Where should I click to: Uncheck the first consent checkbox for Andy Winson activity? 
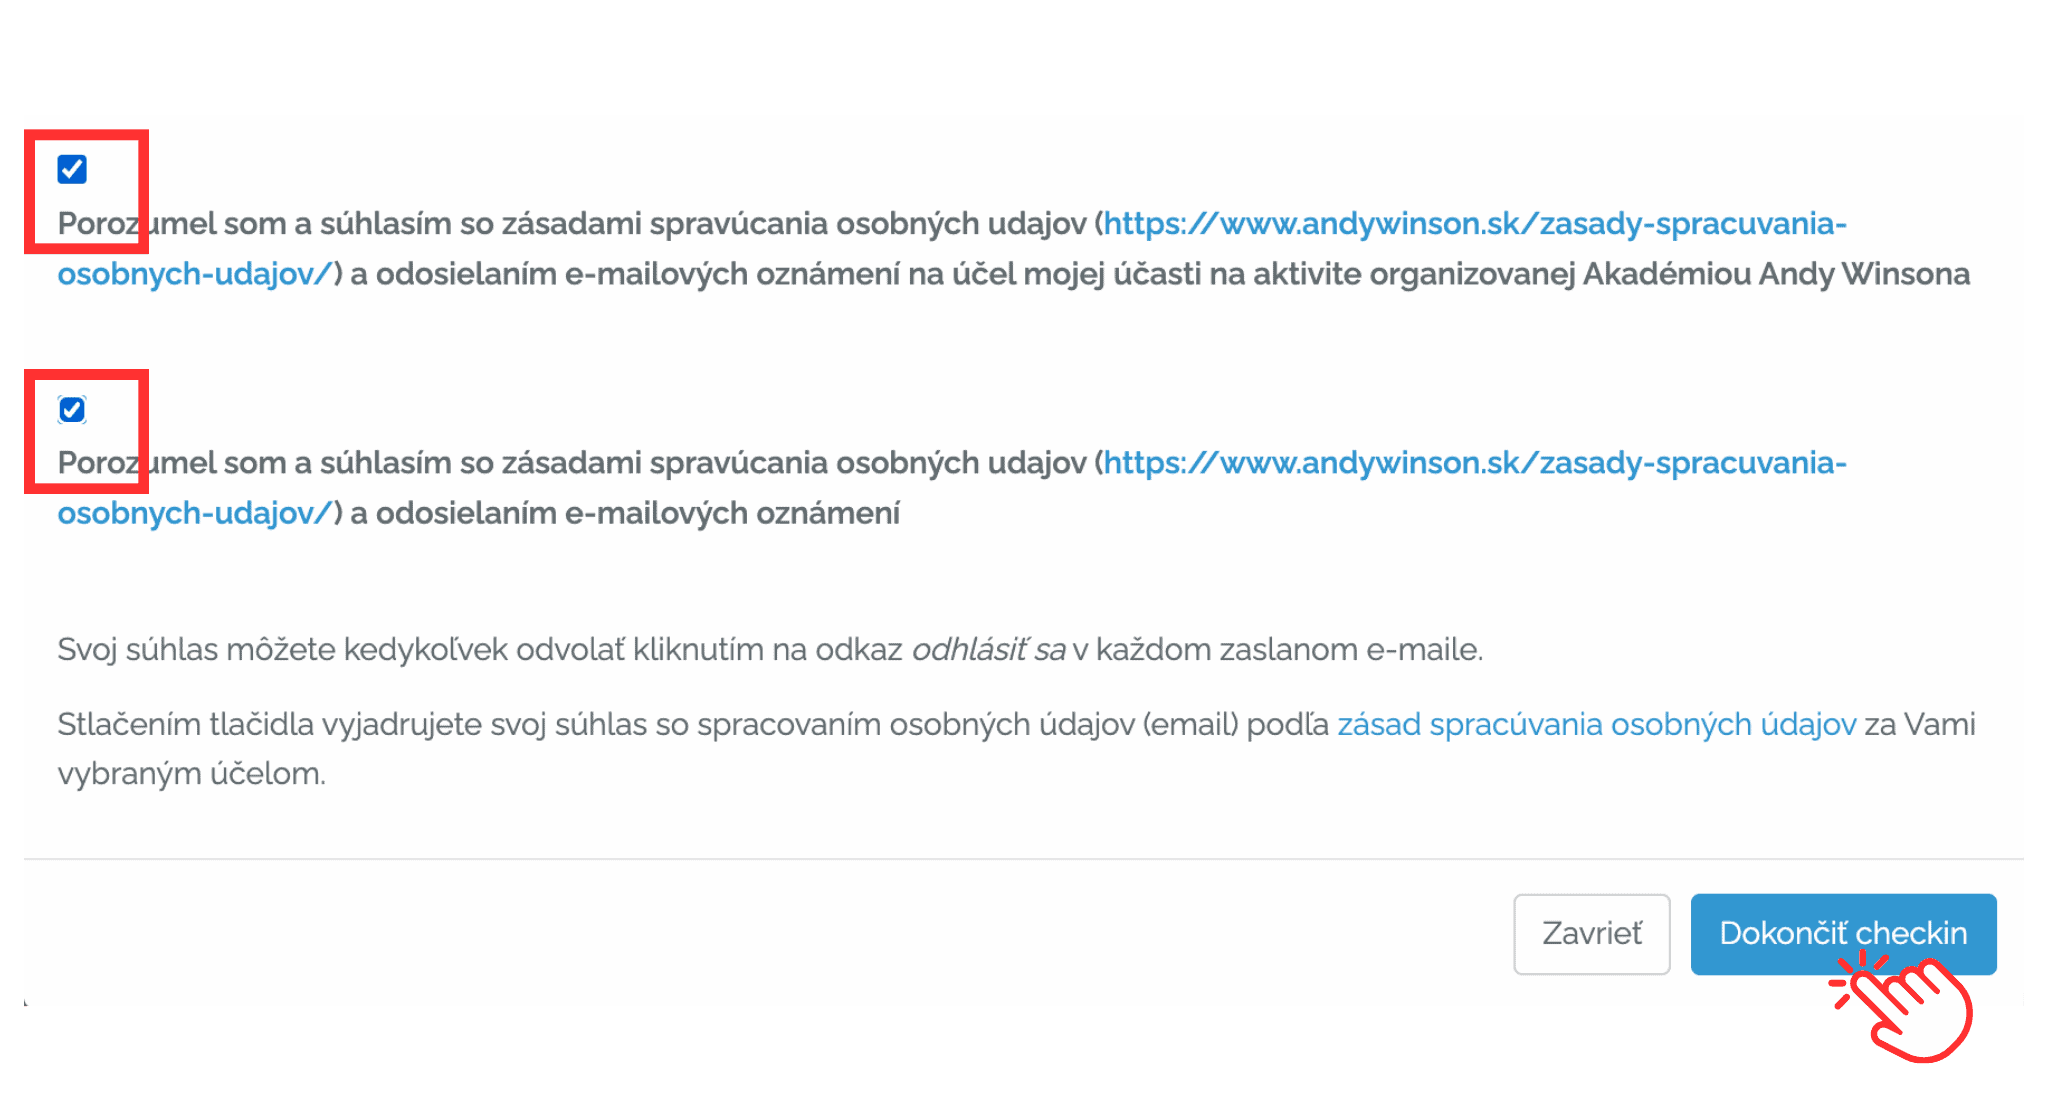click(72, 169)
